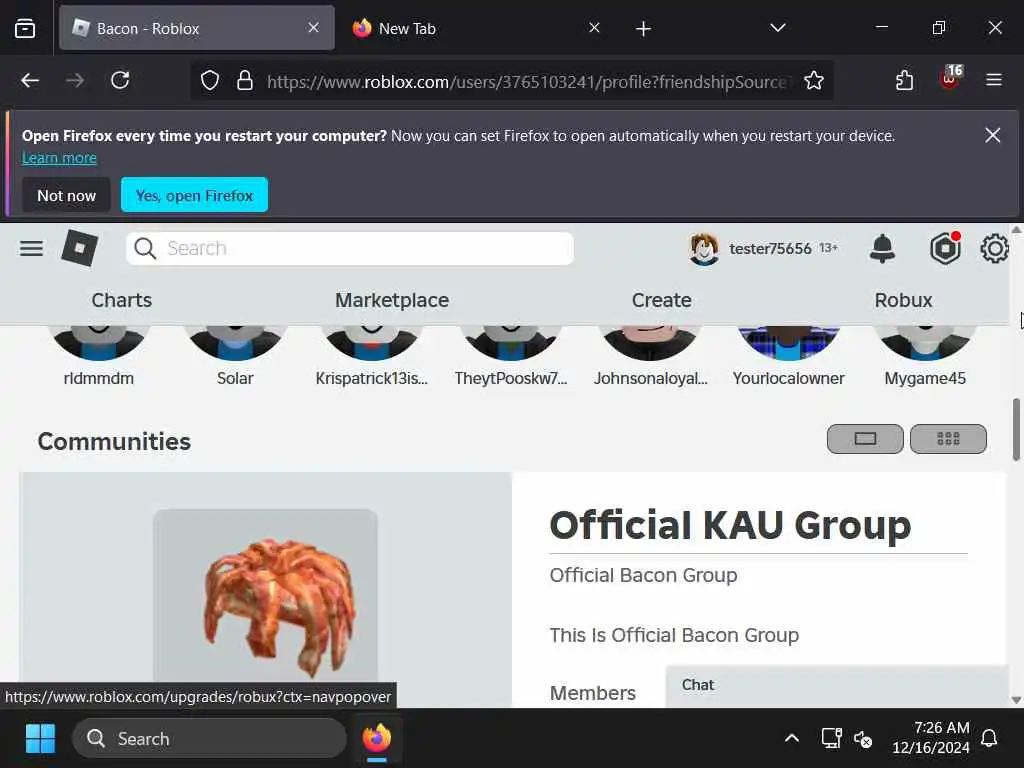Click the magnifier icon in Roblox search
Image resolution: width=1024 pixels, height=768 pixels.
[x=144, y=248]
